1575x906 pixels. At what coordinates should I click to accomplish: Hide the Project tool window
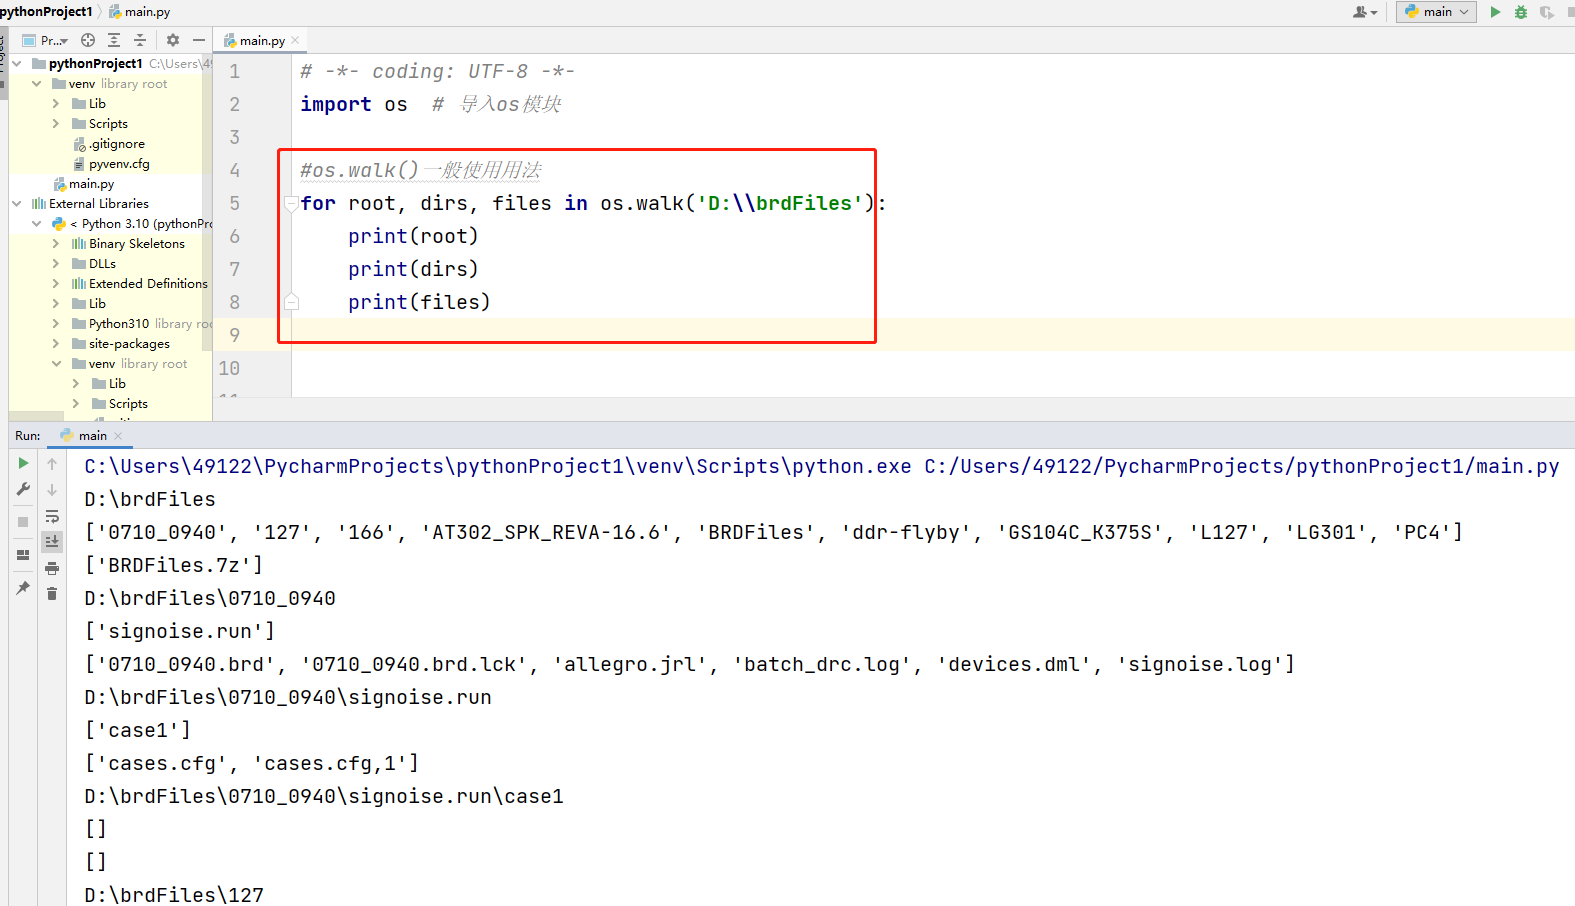[x=199, y=40]
